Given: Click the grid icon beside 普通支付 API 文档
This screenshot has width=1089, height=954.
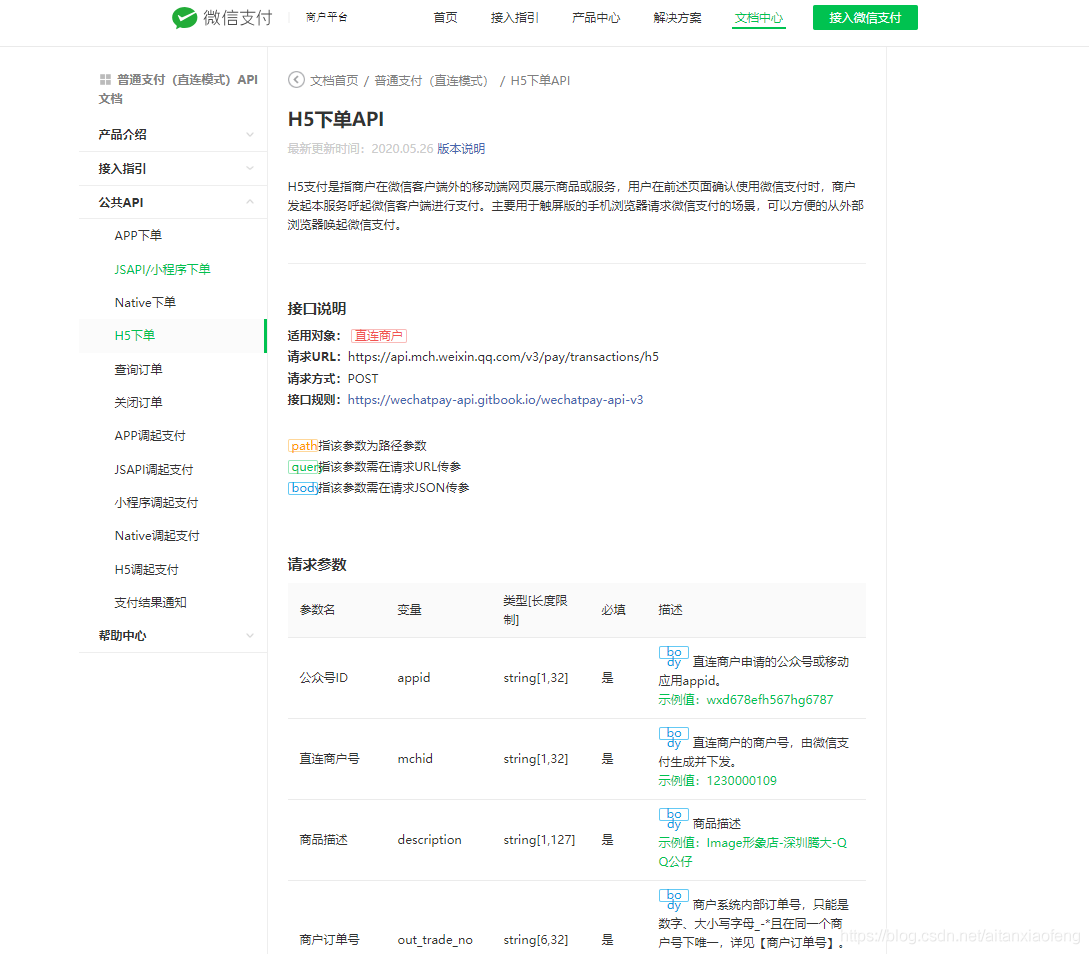Looking at the screenshot, I should click(106, 79).
